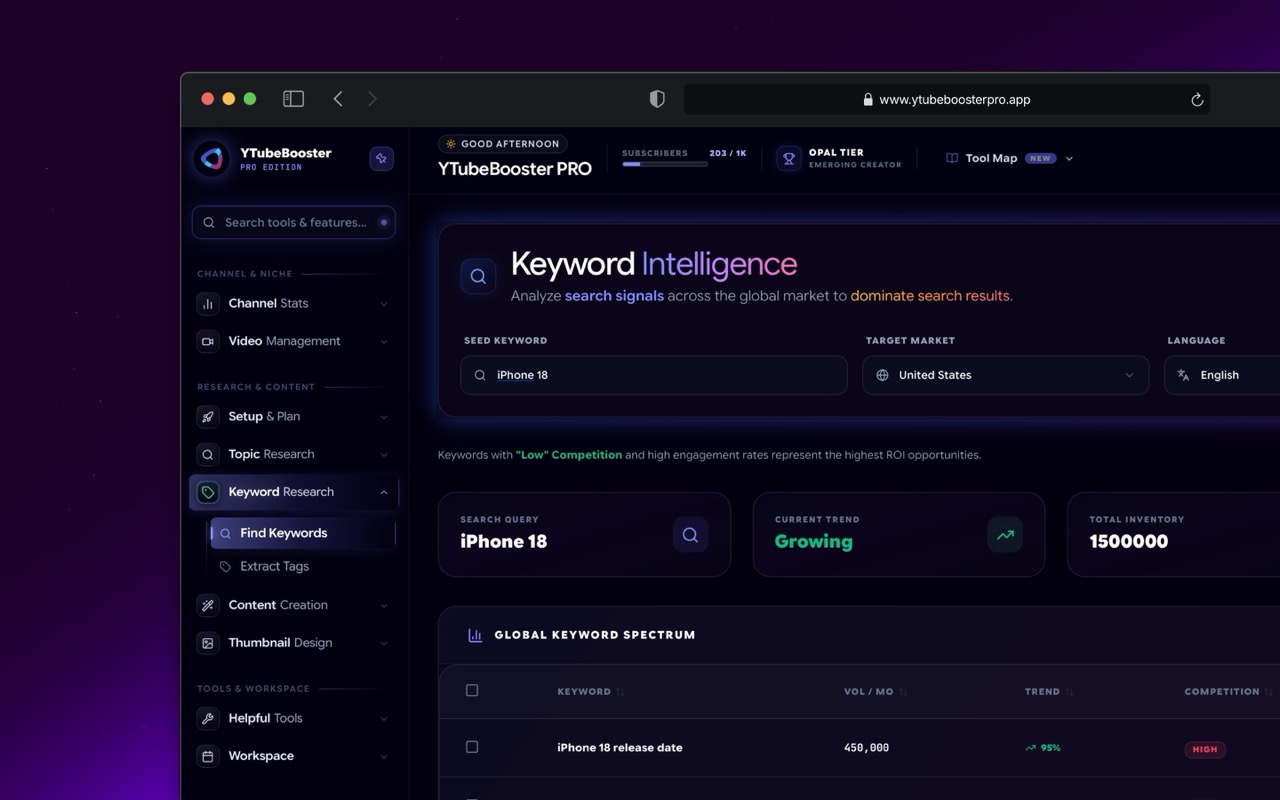Screen dimensions: 1280x800
Task: Expand the Helpful Tools chevron
Action: [384, 719]
